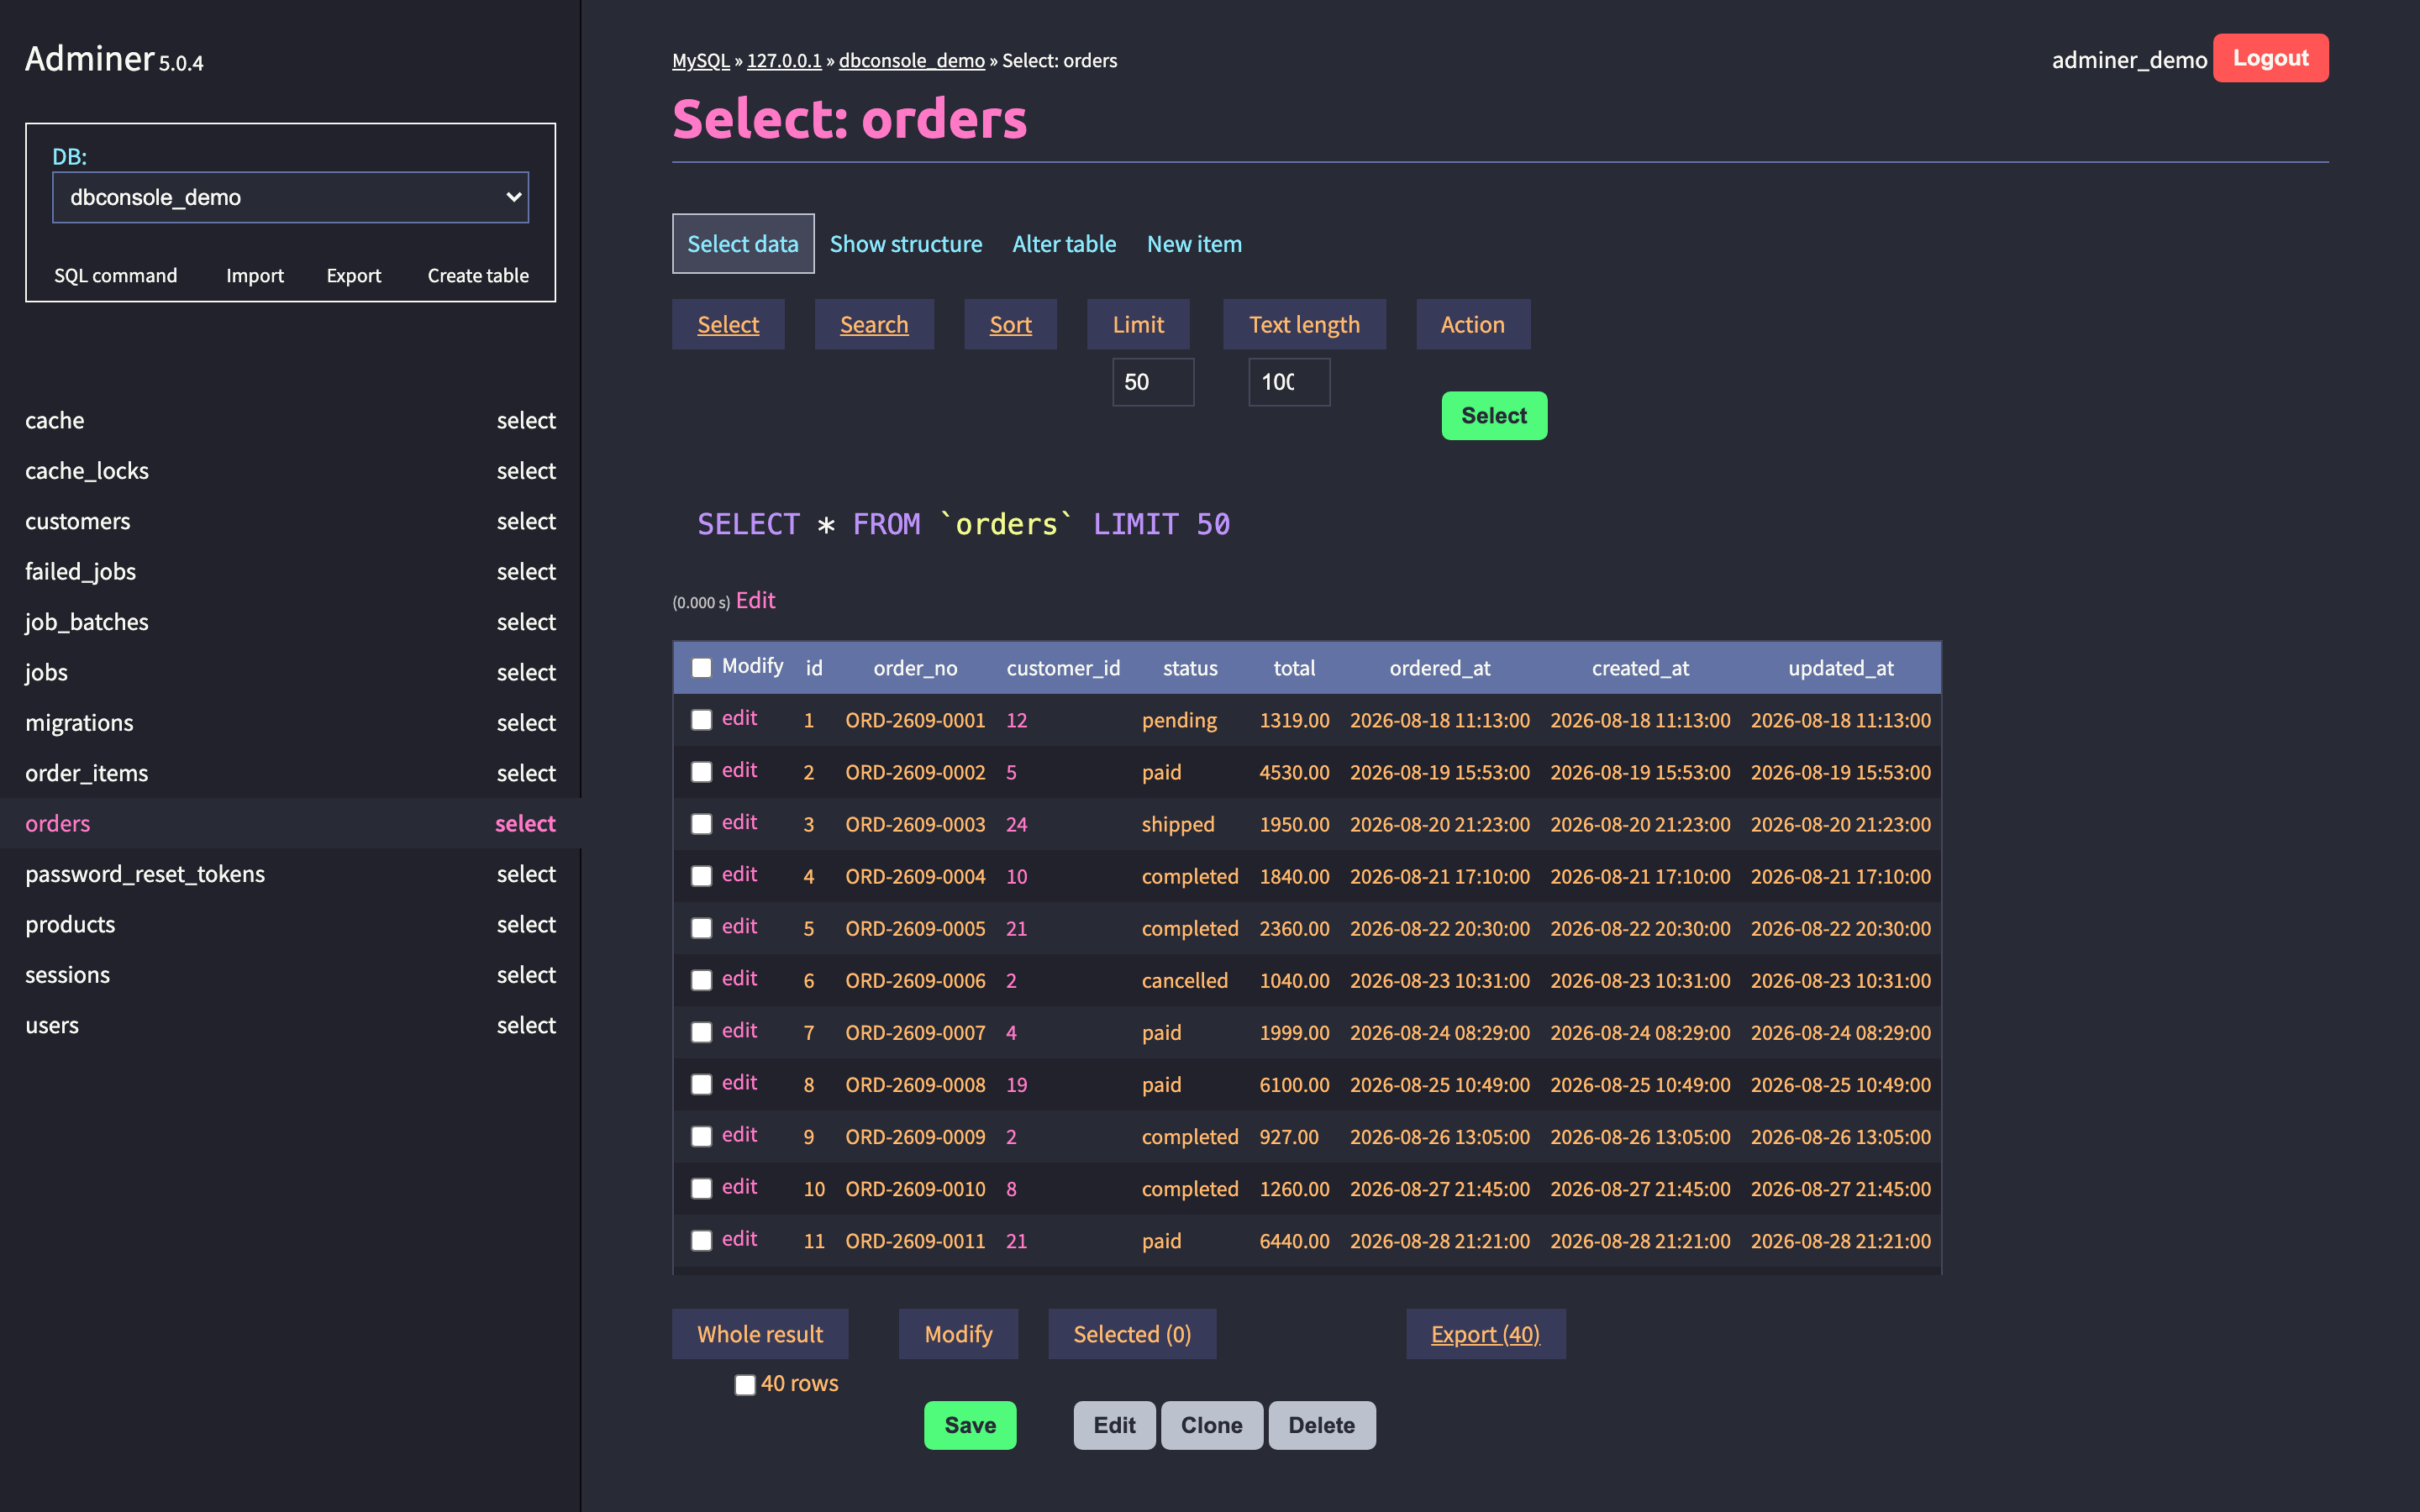Click the Clone button

click(1211, 1425)
